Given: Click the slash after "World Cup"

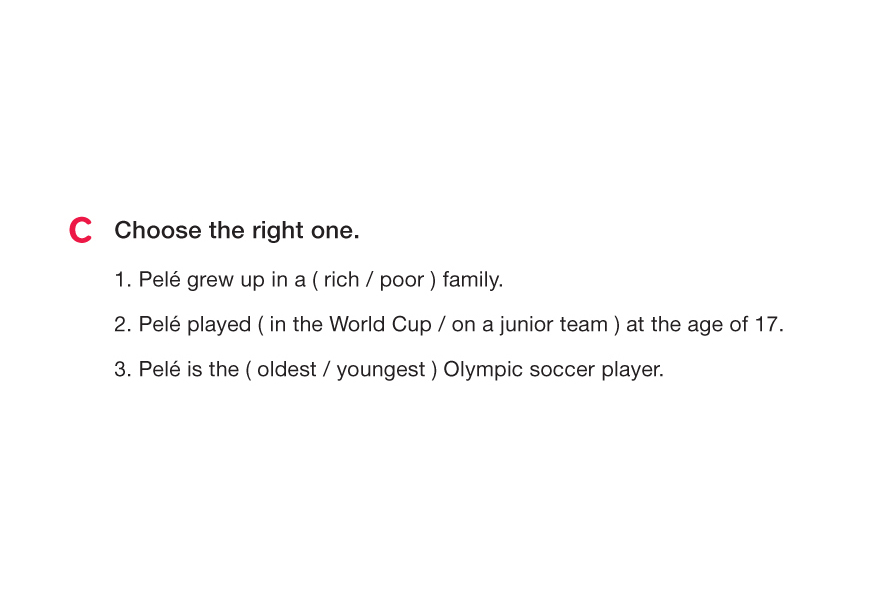Looking at the screenshot, I should [x=441, y=325].
